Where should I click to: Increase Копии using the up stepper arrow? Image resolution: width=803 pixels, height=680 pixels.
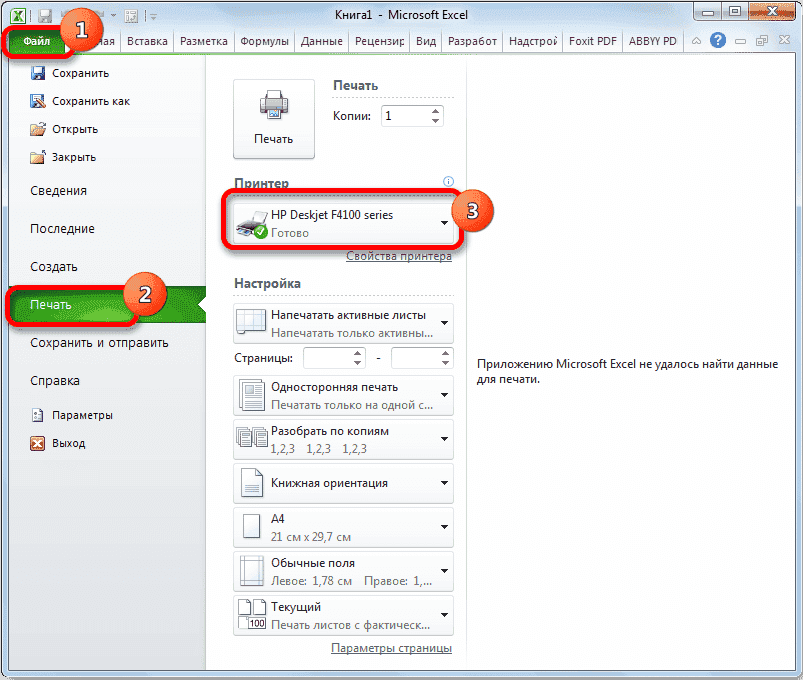click(x=435, y=110)
